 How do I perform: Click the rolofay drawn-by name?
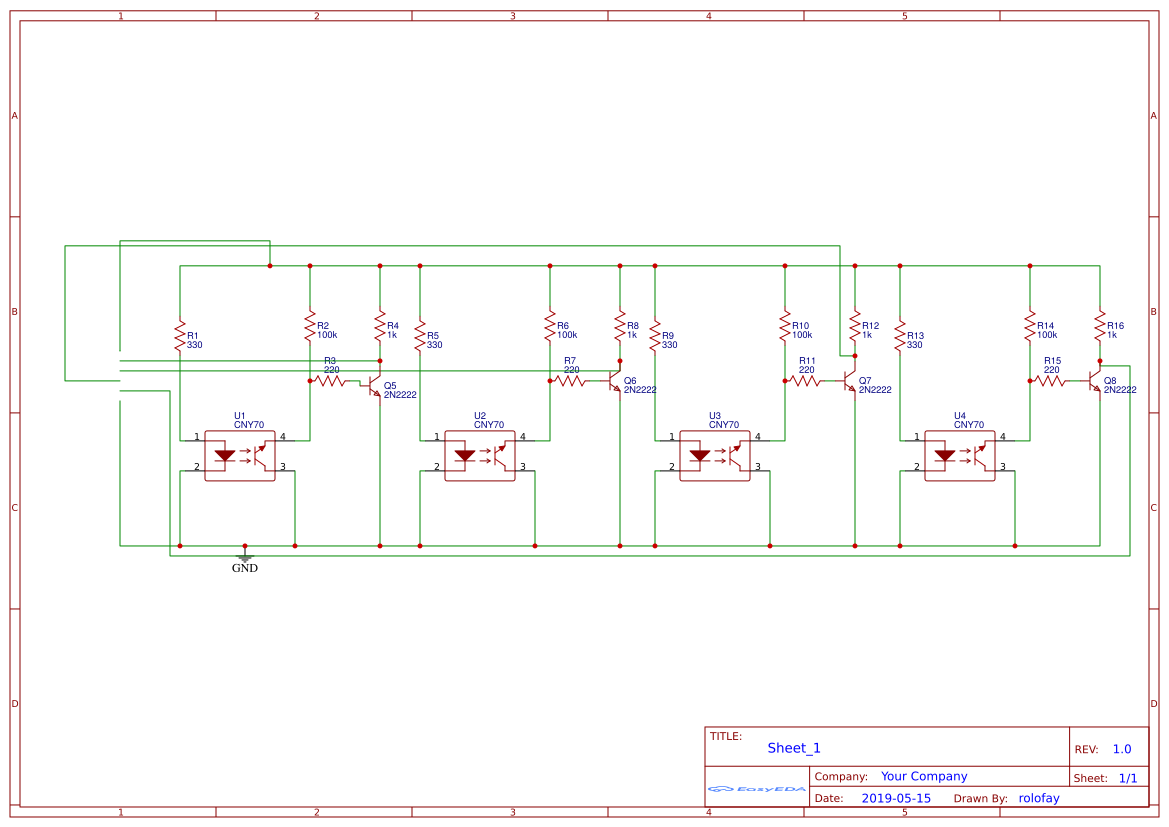(x=1038, y=797)
